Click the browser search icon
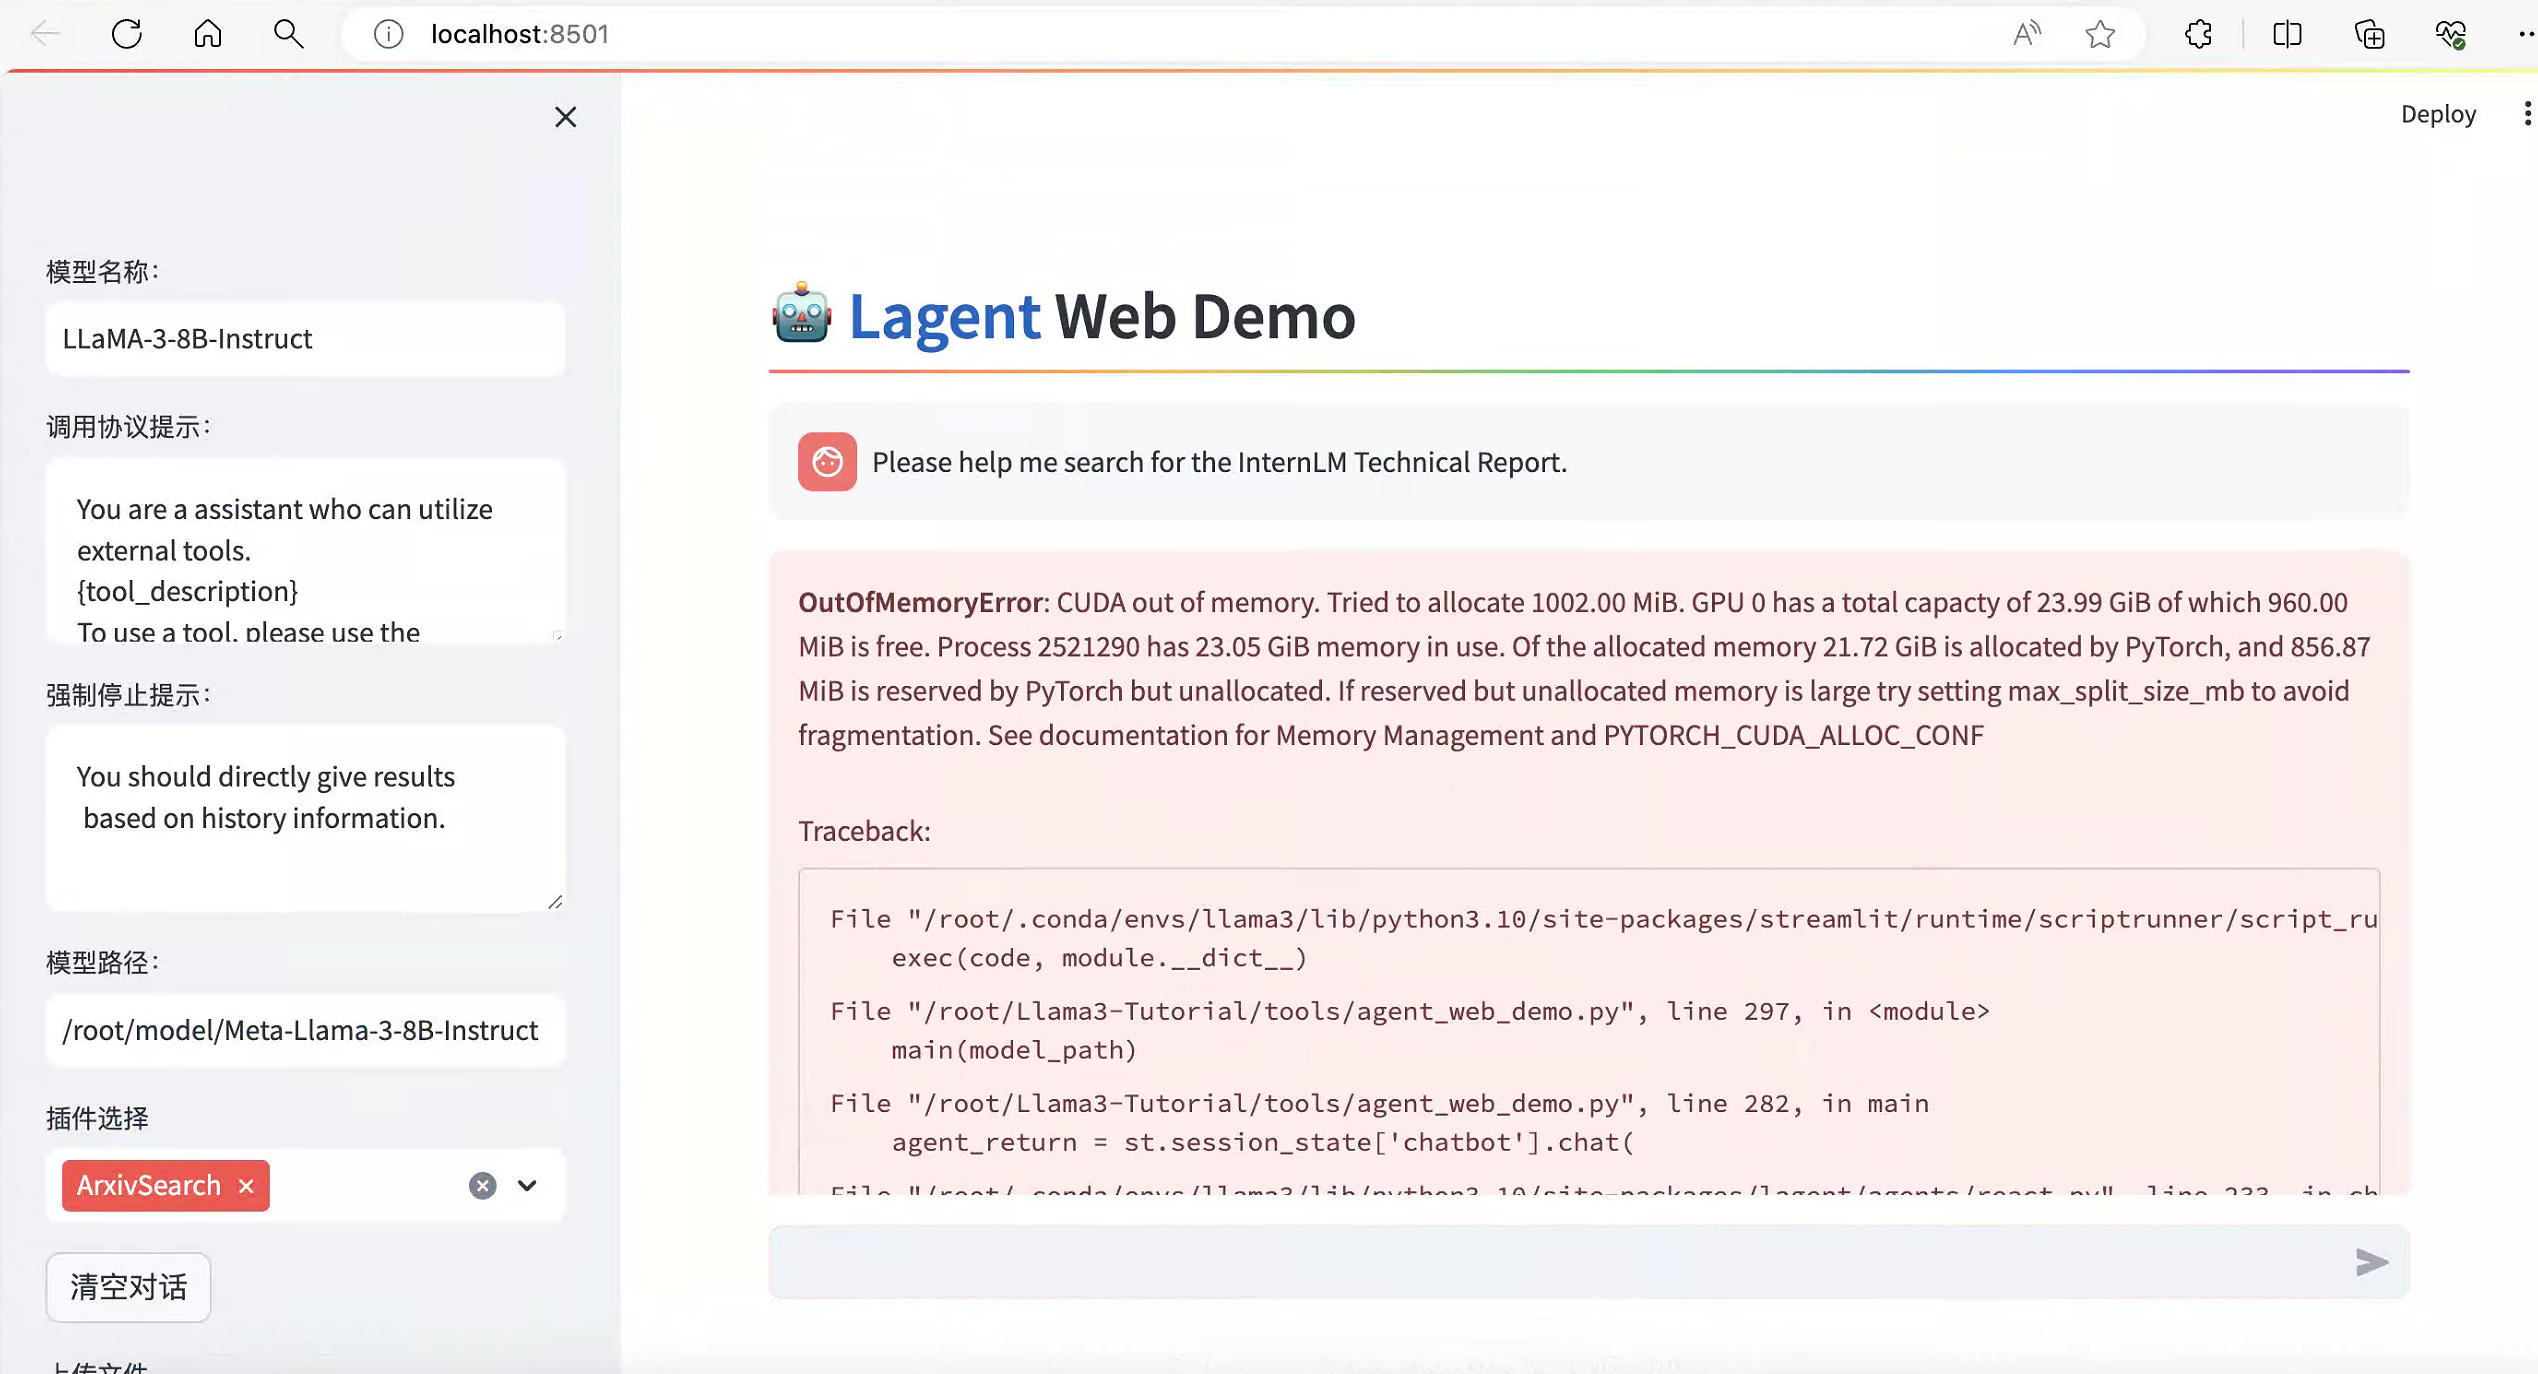2538x1374 pixels. pyautogui.click(x=288, y=34)
